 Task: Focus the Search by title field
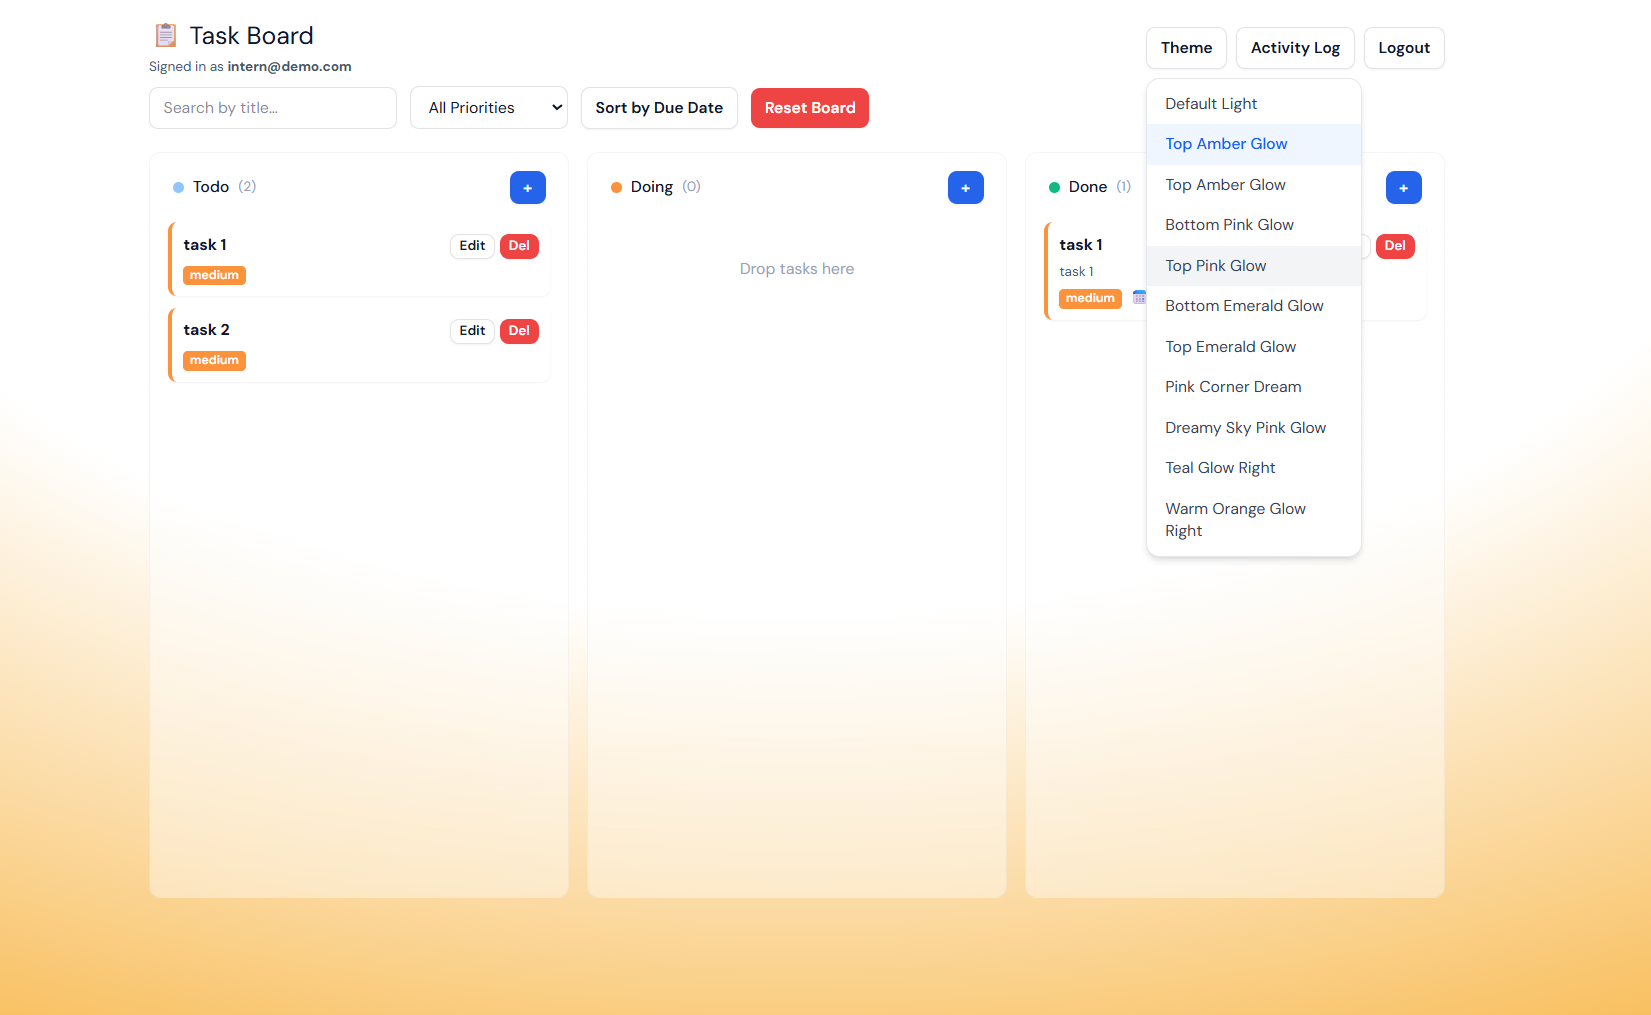click(273, 108)
